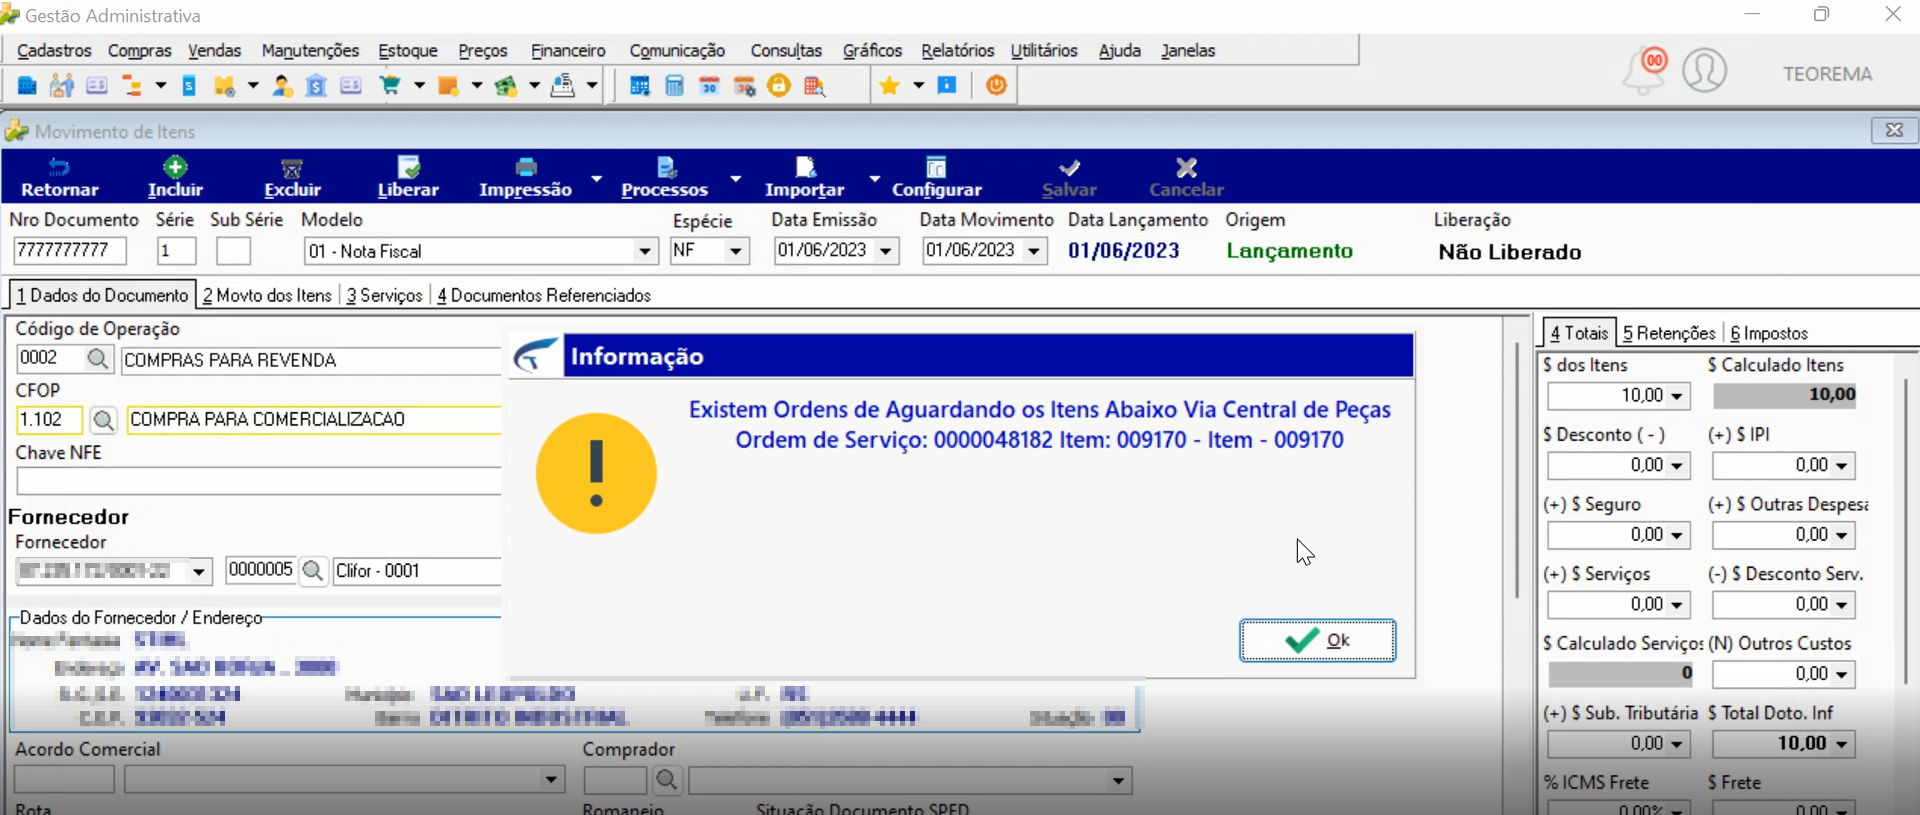Expand the Importar dropdown arrow

pos(875,178)
